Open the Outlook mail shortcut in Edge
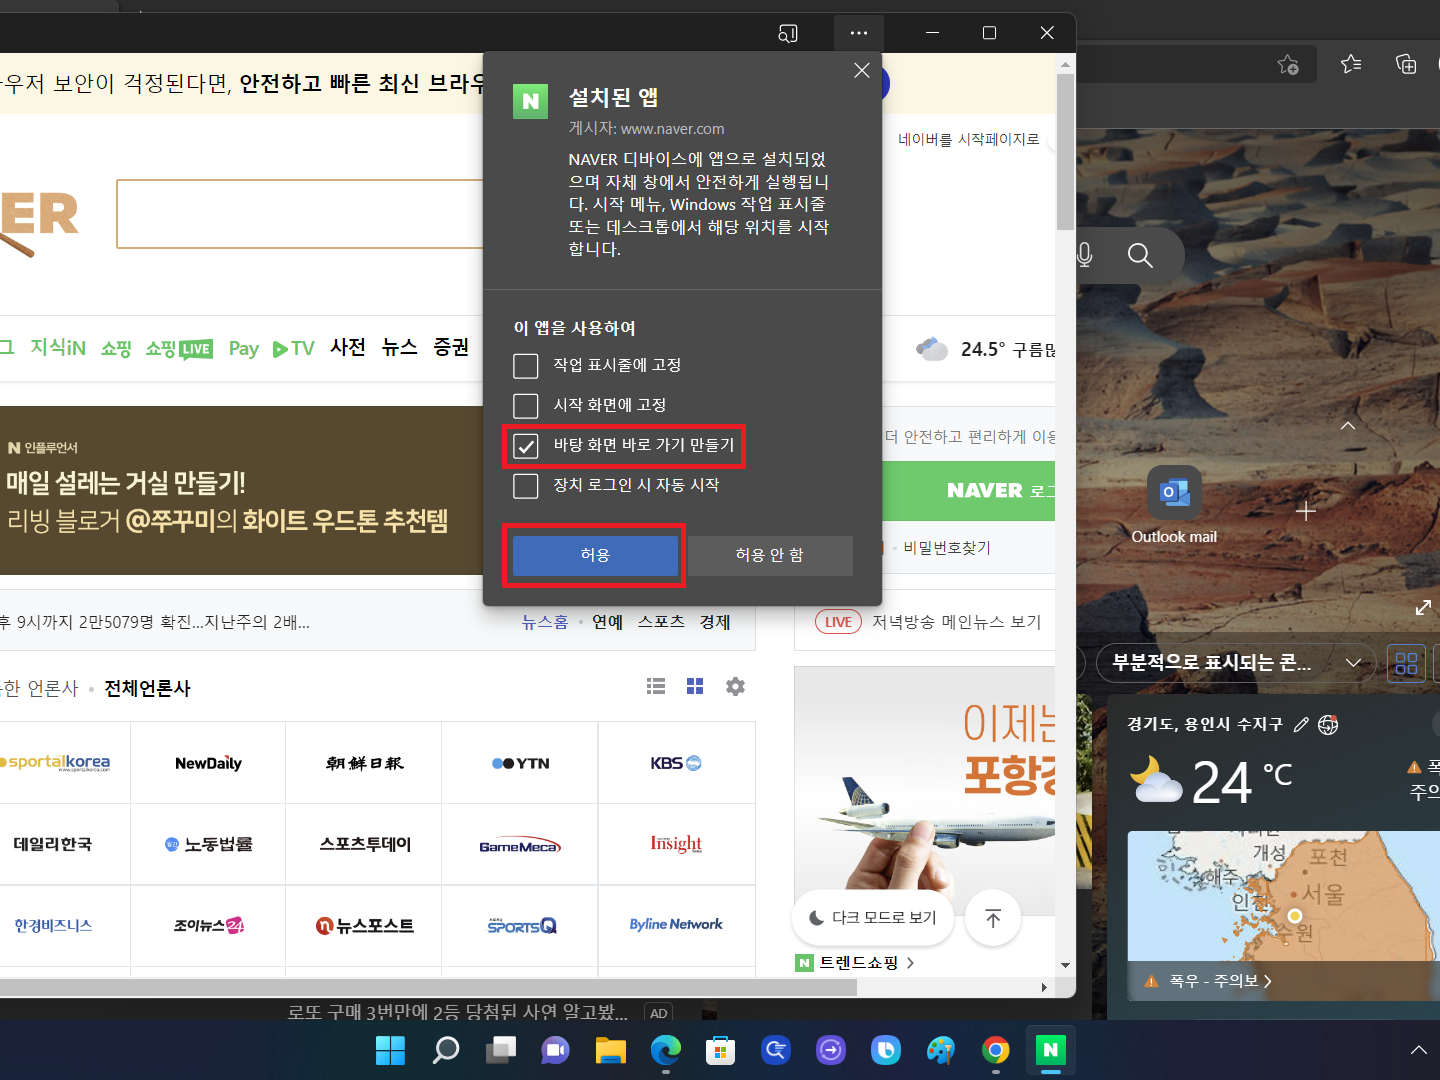This screenshot has height=1080, width=1440. click(1174, 505)
